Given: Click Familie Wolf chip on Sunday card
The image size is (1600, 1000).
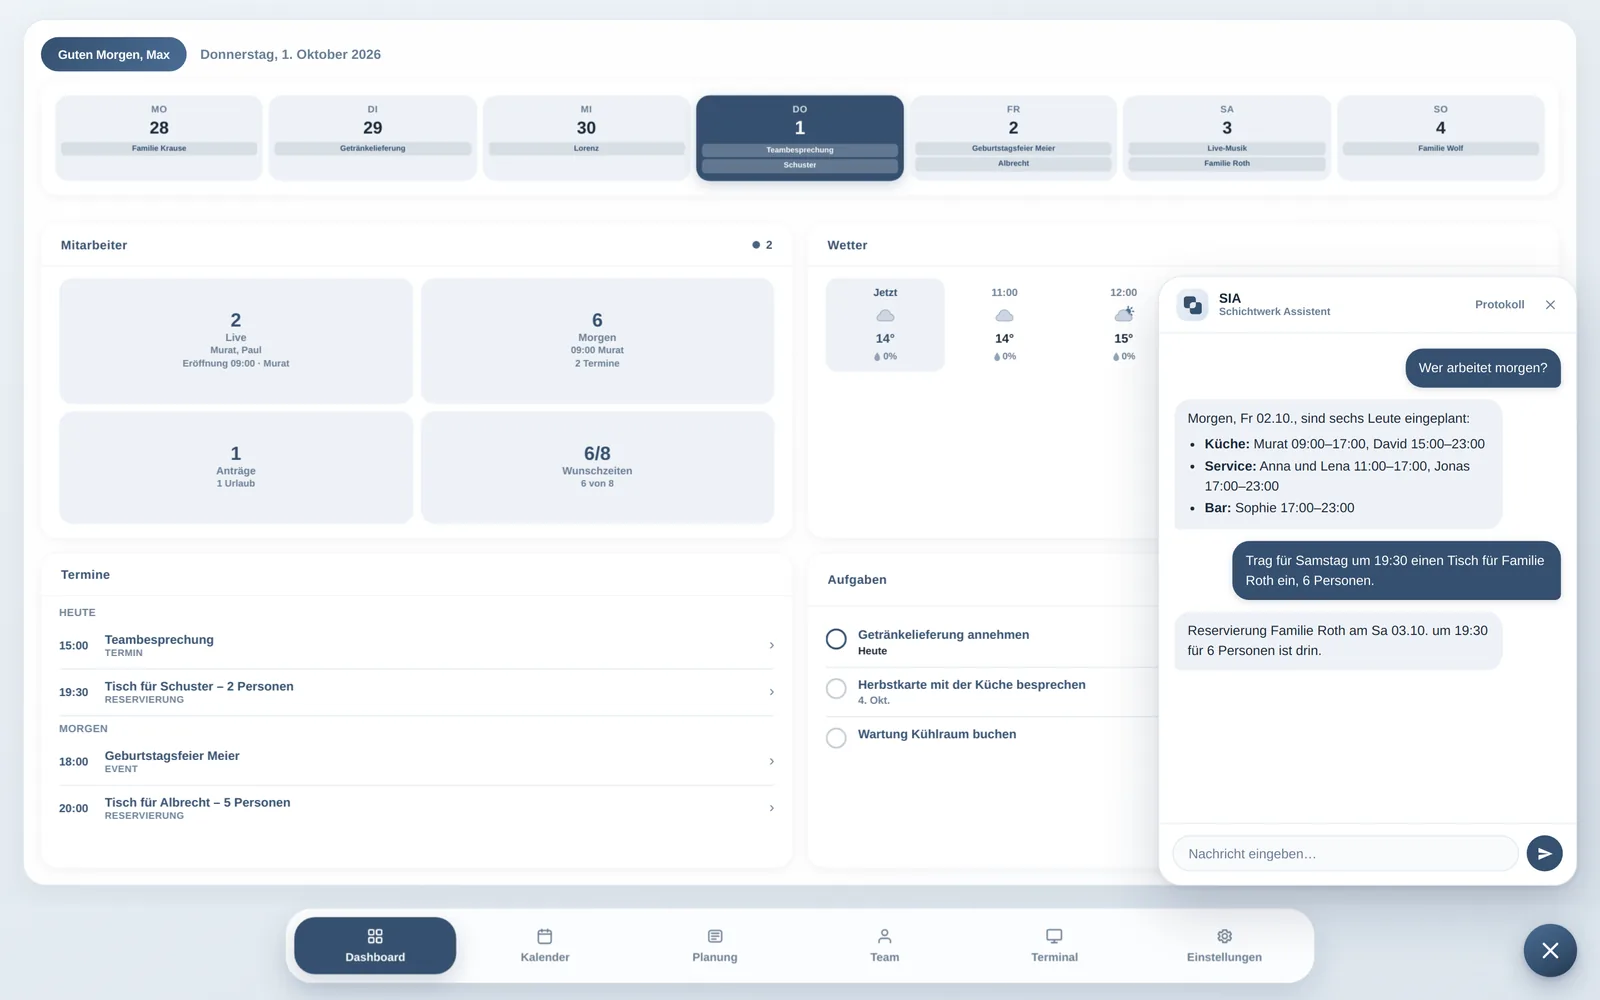Looking at the screenshot, I should (1440, 148).
